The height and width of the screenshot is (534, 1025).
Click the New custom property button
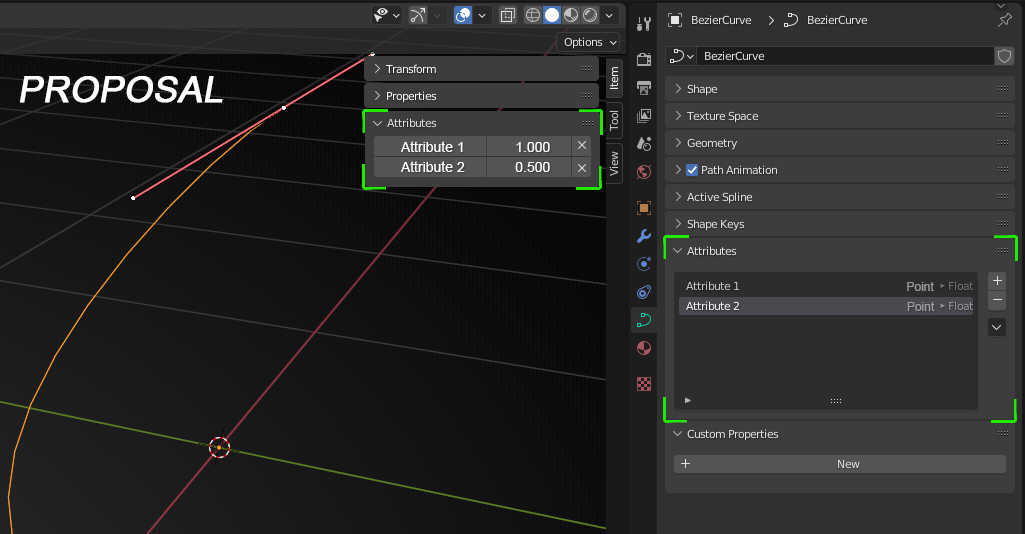(x=839, y=464)
